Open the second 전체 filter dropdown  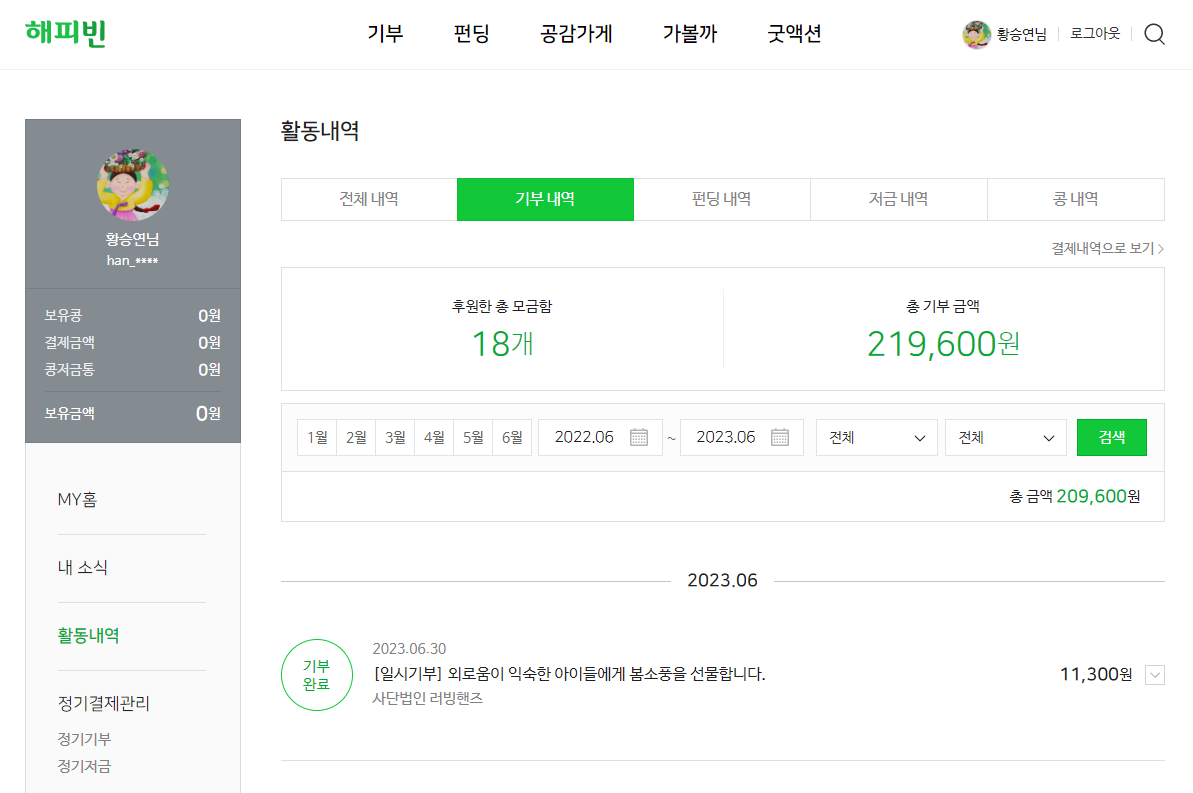(x=1005, y=437)
